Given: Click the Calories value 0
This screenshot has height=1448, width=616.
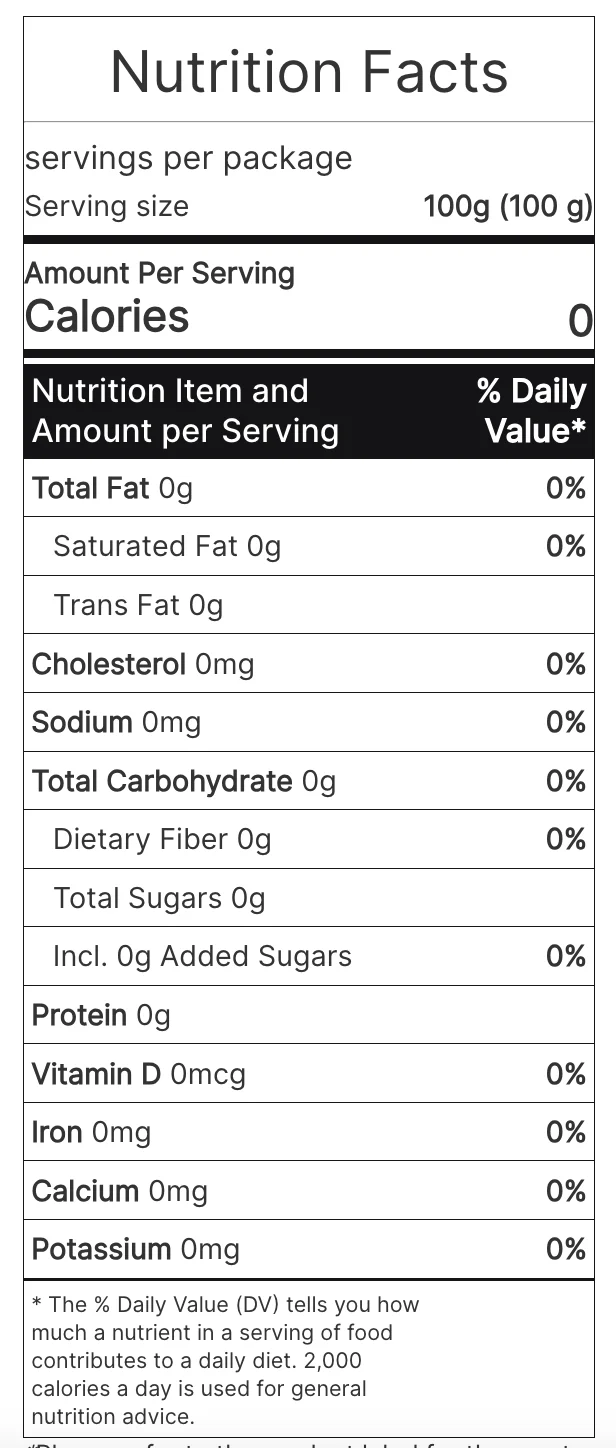Looking at the screenshot, I should (x=581, y=321).
